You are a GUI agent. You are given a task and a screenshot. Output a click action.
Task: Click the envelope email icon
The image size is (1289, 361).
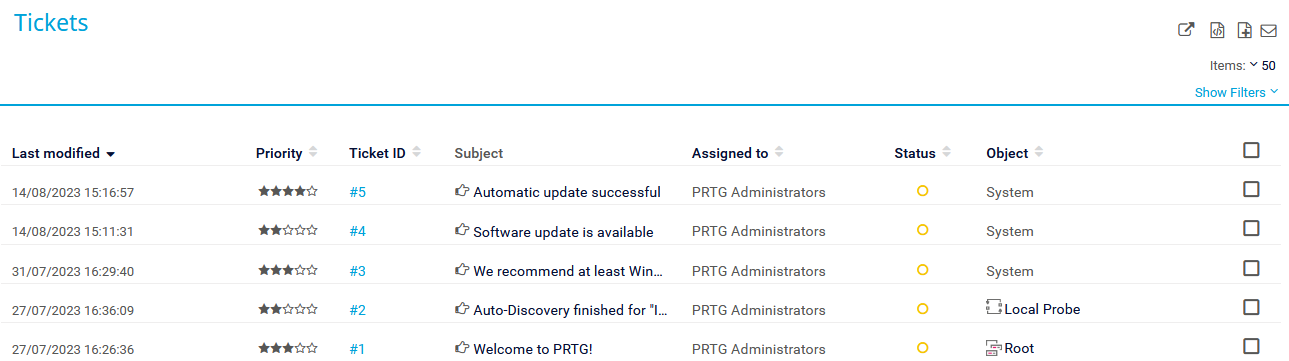[1268, 30]
